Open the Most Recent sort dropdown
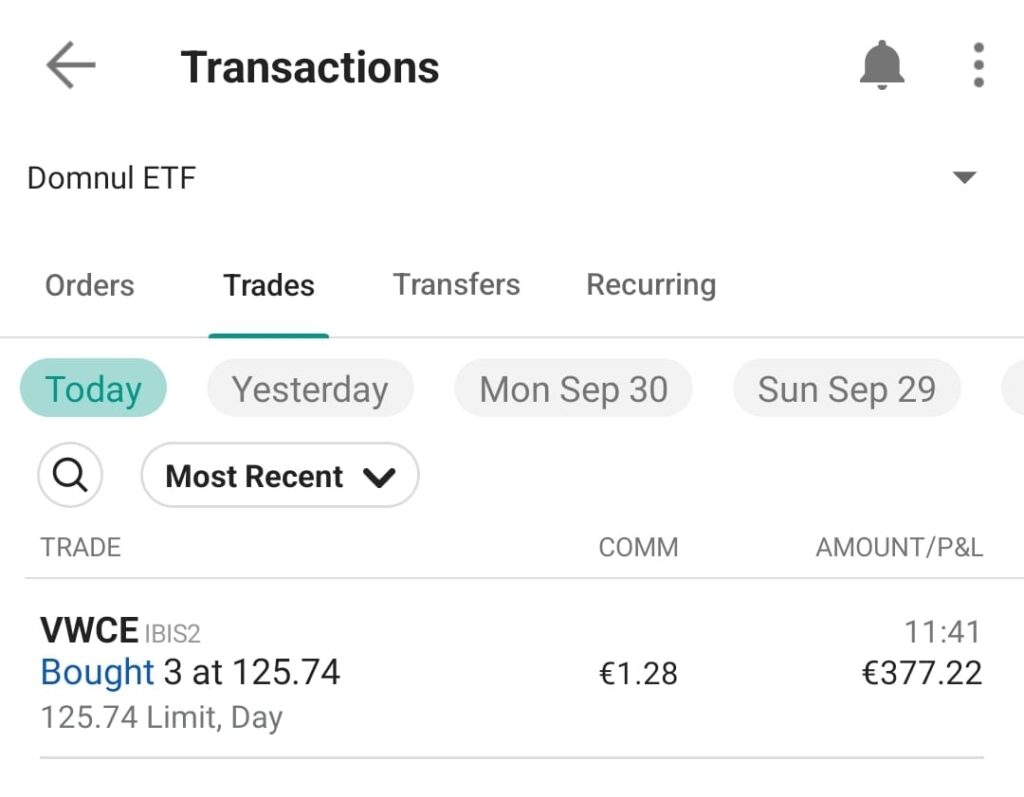 280,476
